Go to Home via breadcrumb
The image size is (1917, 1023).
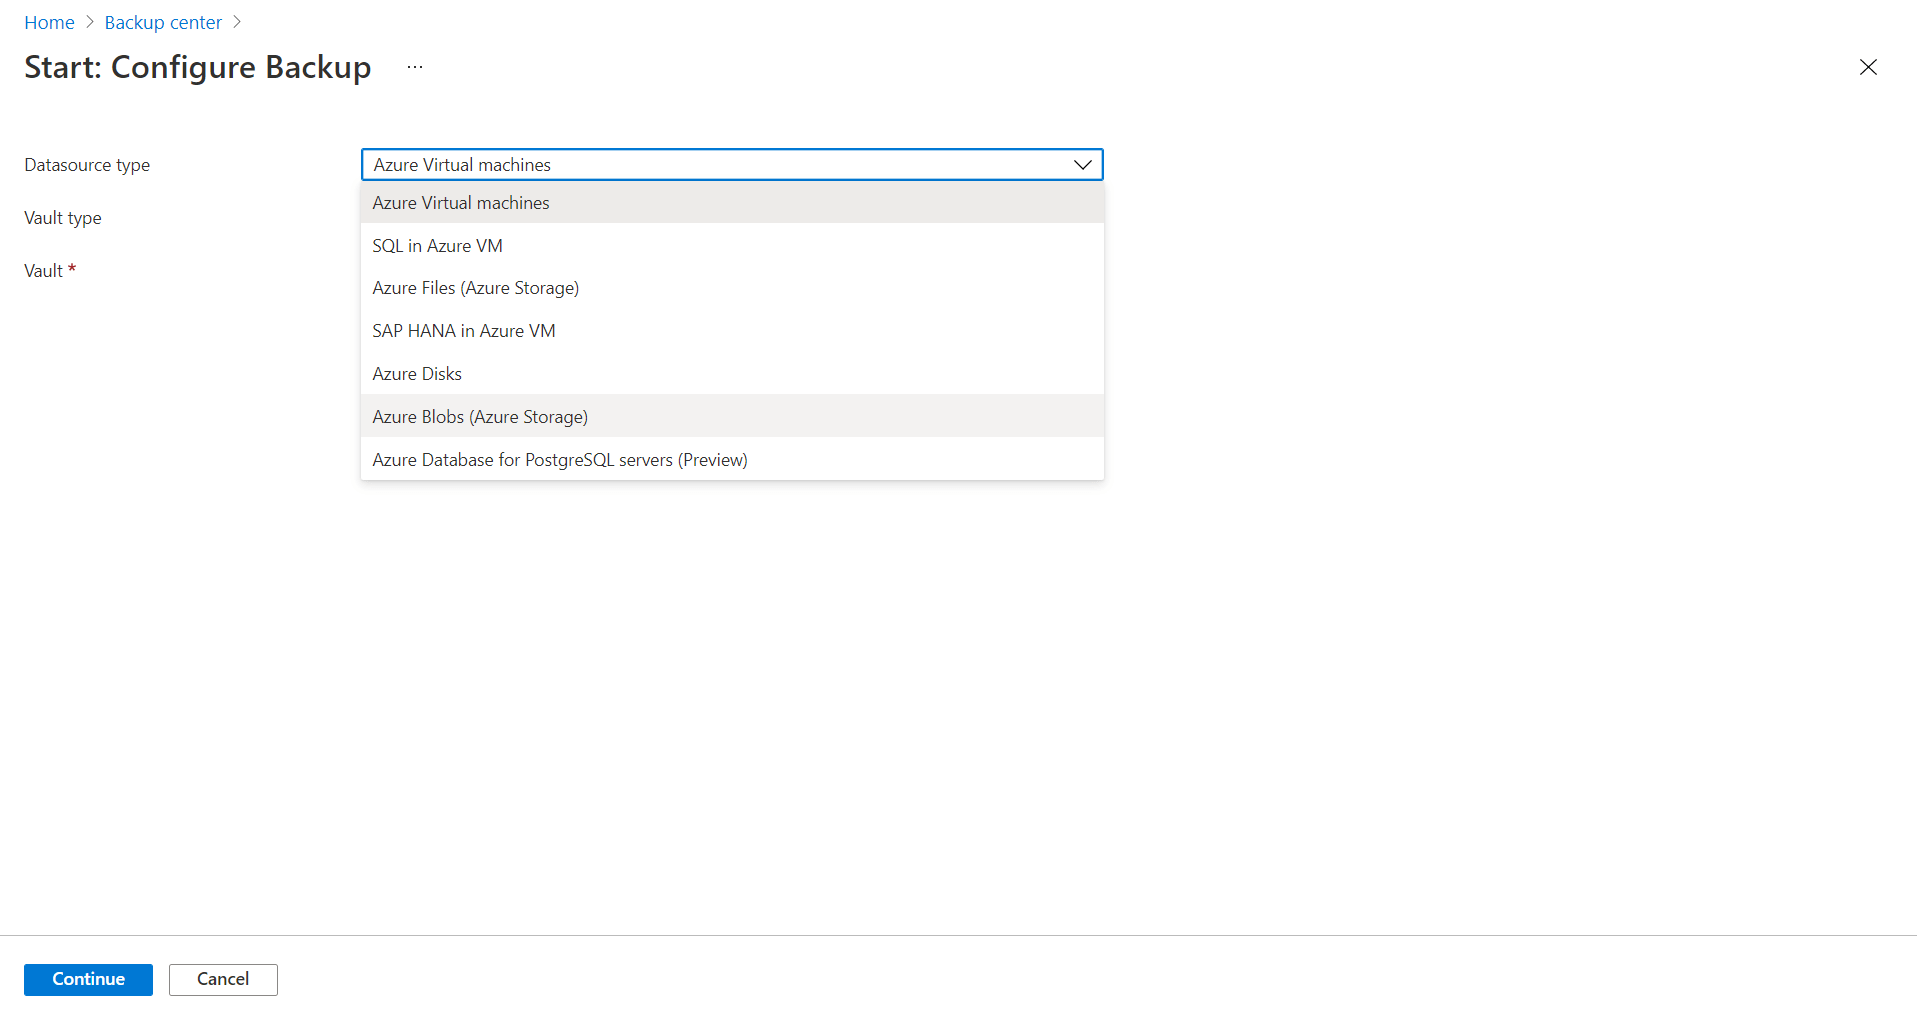click(x=49, y=22)
